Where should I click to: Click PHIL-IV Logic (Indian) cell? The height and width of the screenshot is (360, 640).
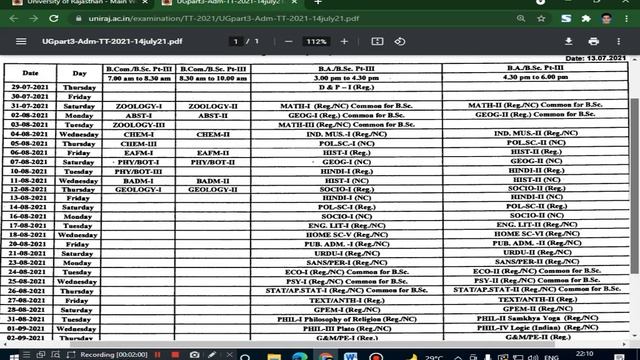coord(537,327)
